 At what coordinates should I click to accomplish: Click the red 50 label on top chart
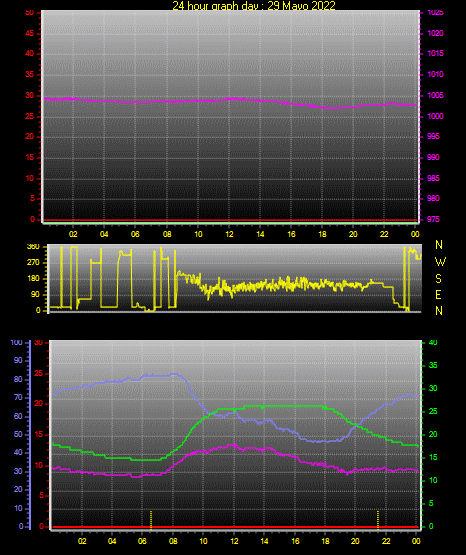click(30, 13)
